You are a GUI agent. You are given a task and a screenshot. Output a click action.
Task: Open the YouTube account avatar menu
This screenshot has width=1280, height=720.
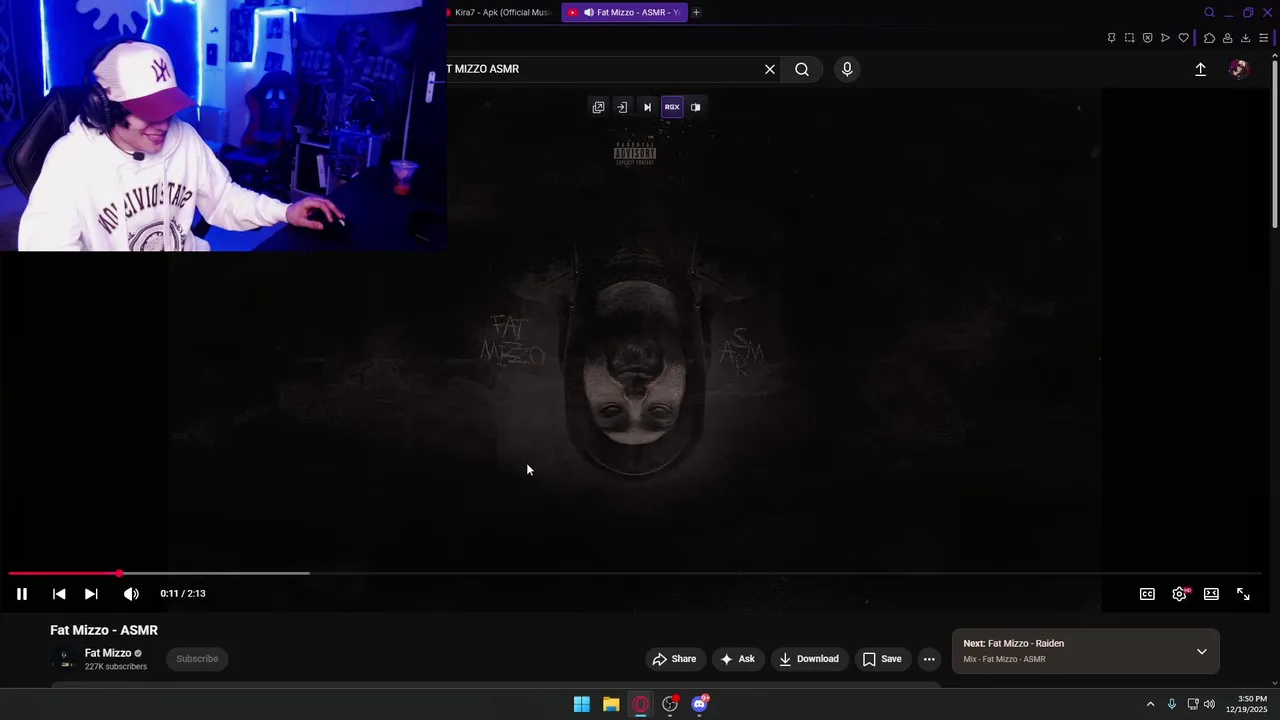(1239, 69)
